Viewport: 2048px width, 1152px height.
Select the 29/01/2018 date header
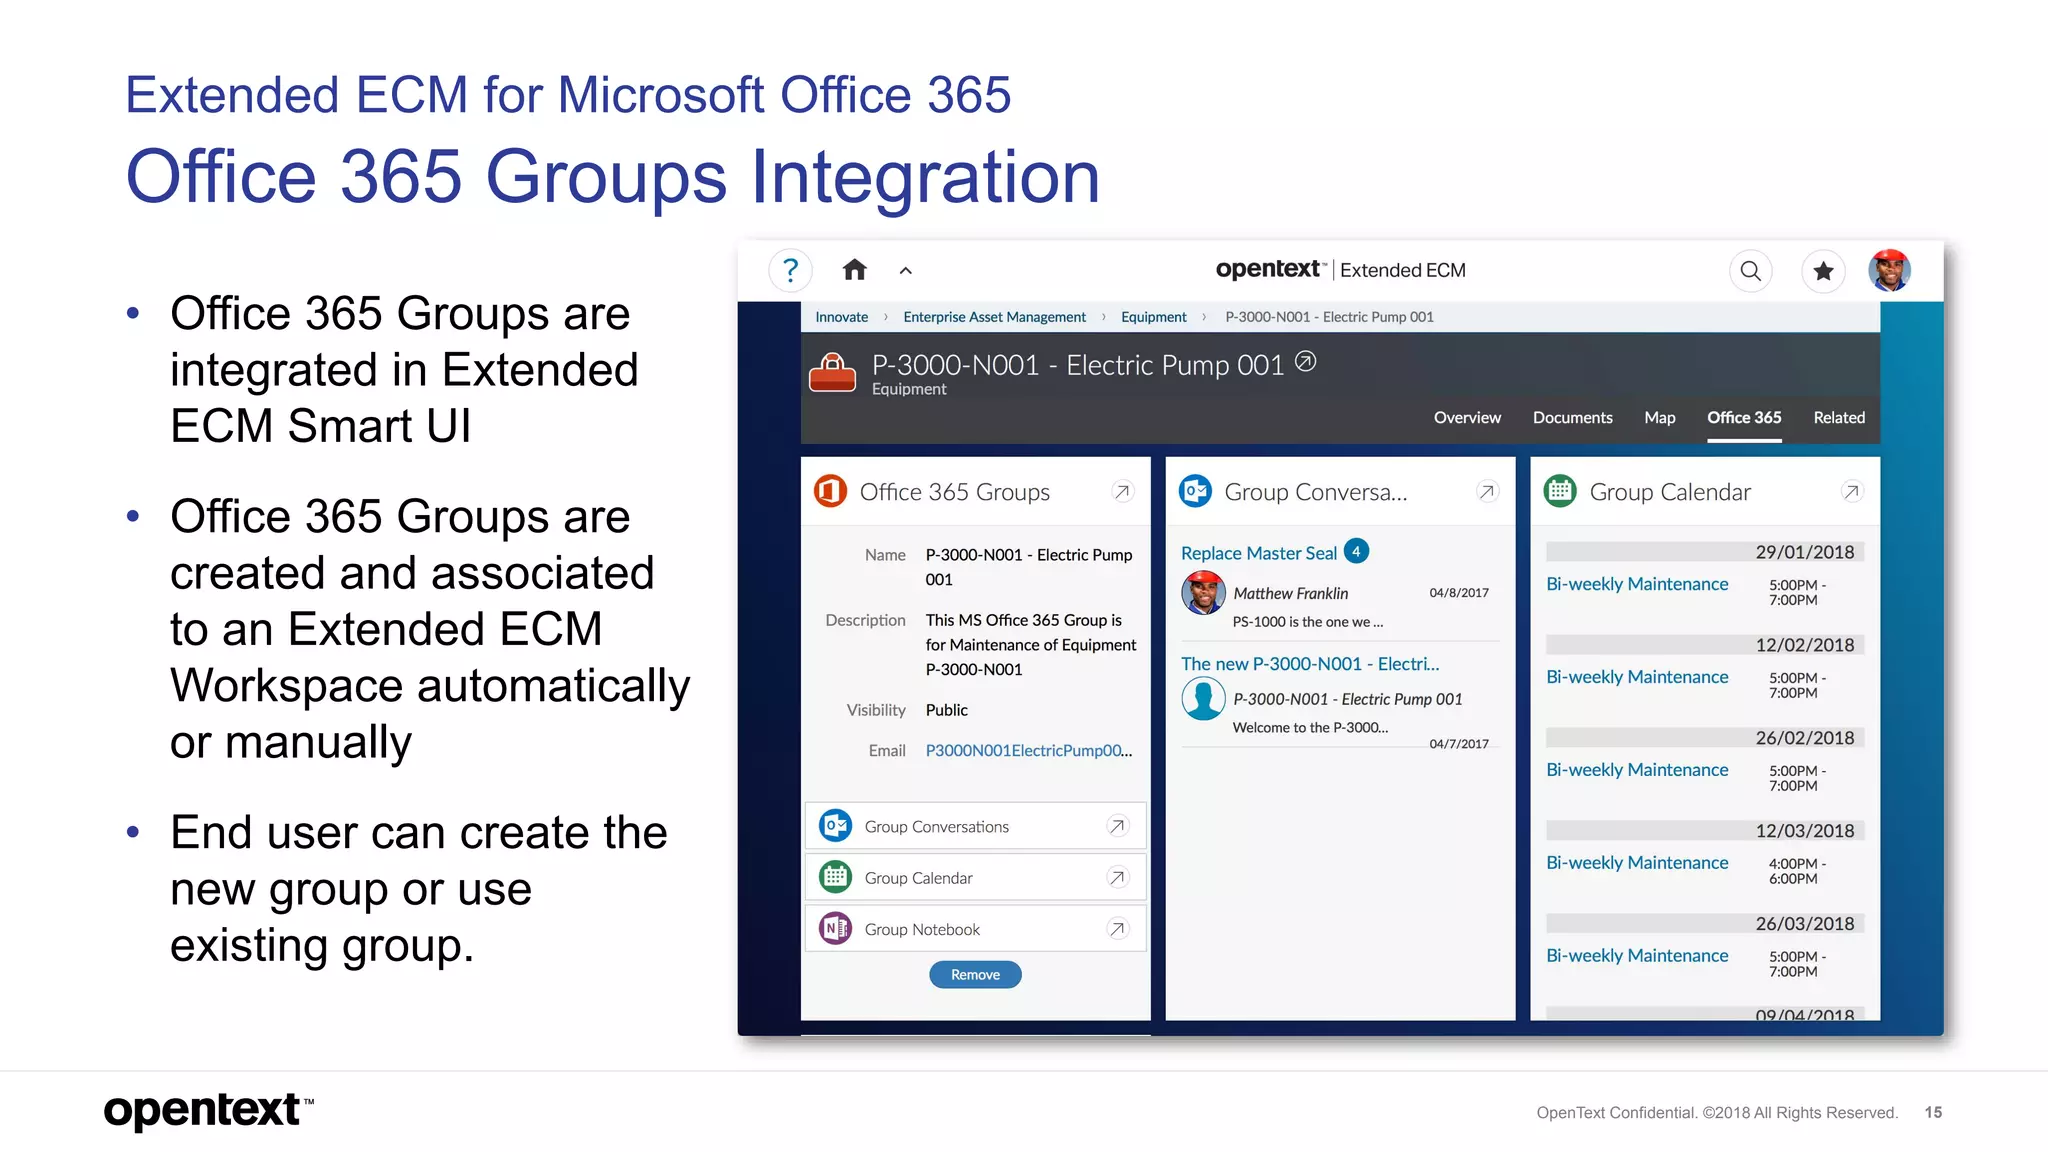pos(1705,552)
